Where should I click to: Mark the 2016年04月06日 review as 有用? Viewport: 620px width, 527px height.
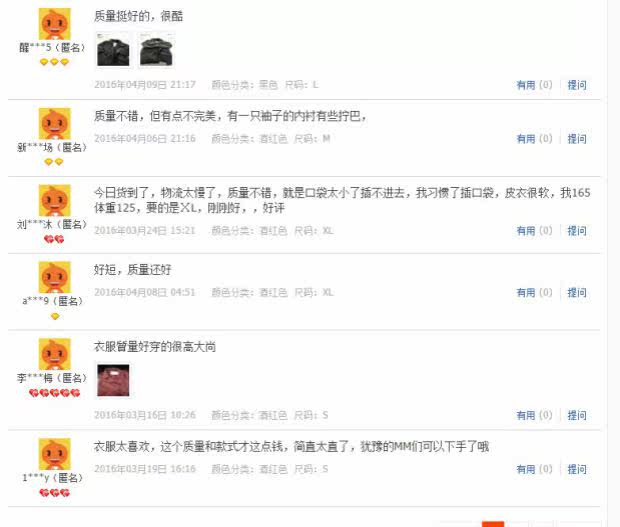[x=534, y=138]
